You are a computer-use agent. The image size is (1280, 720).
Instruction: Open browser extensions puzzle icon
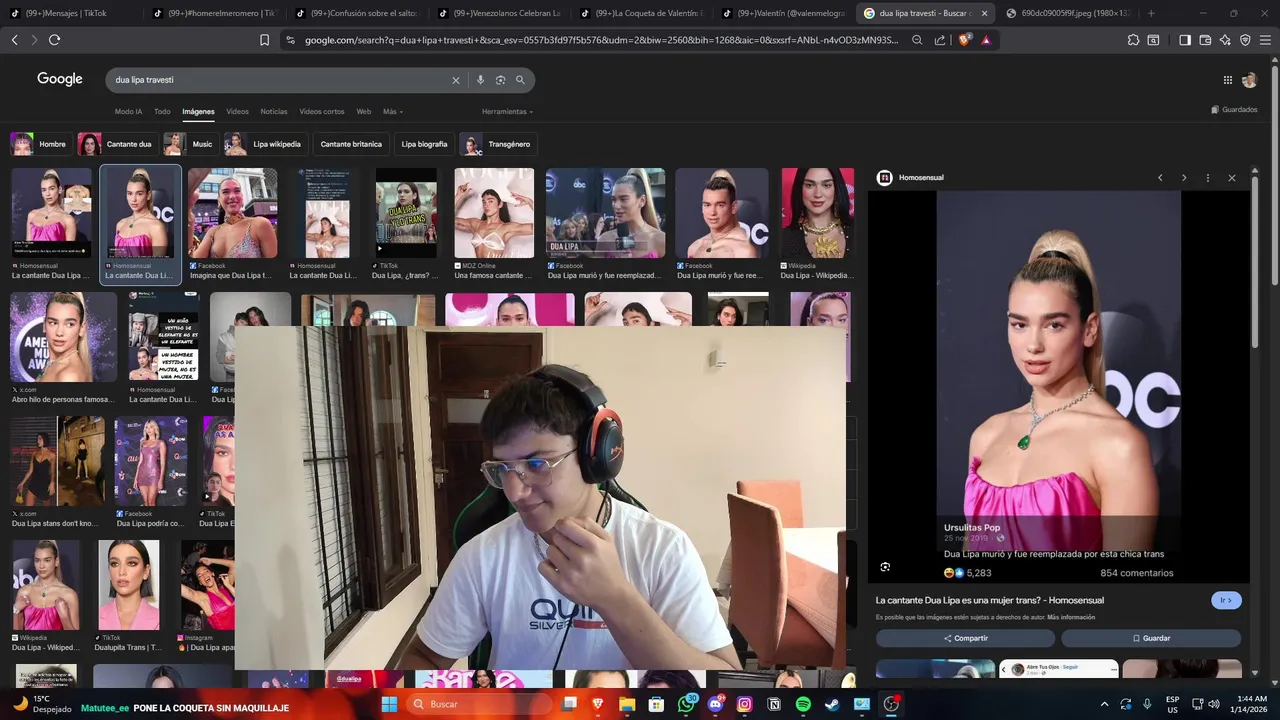coord(1133,40)
